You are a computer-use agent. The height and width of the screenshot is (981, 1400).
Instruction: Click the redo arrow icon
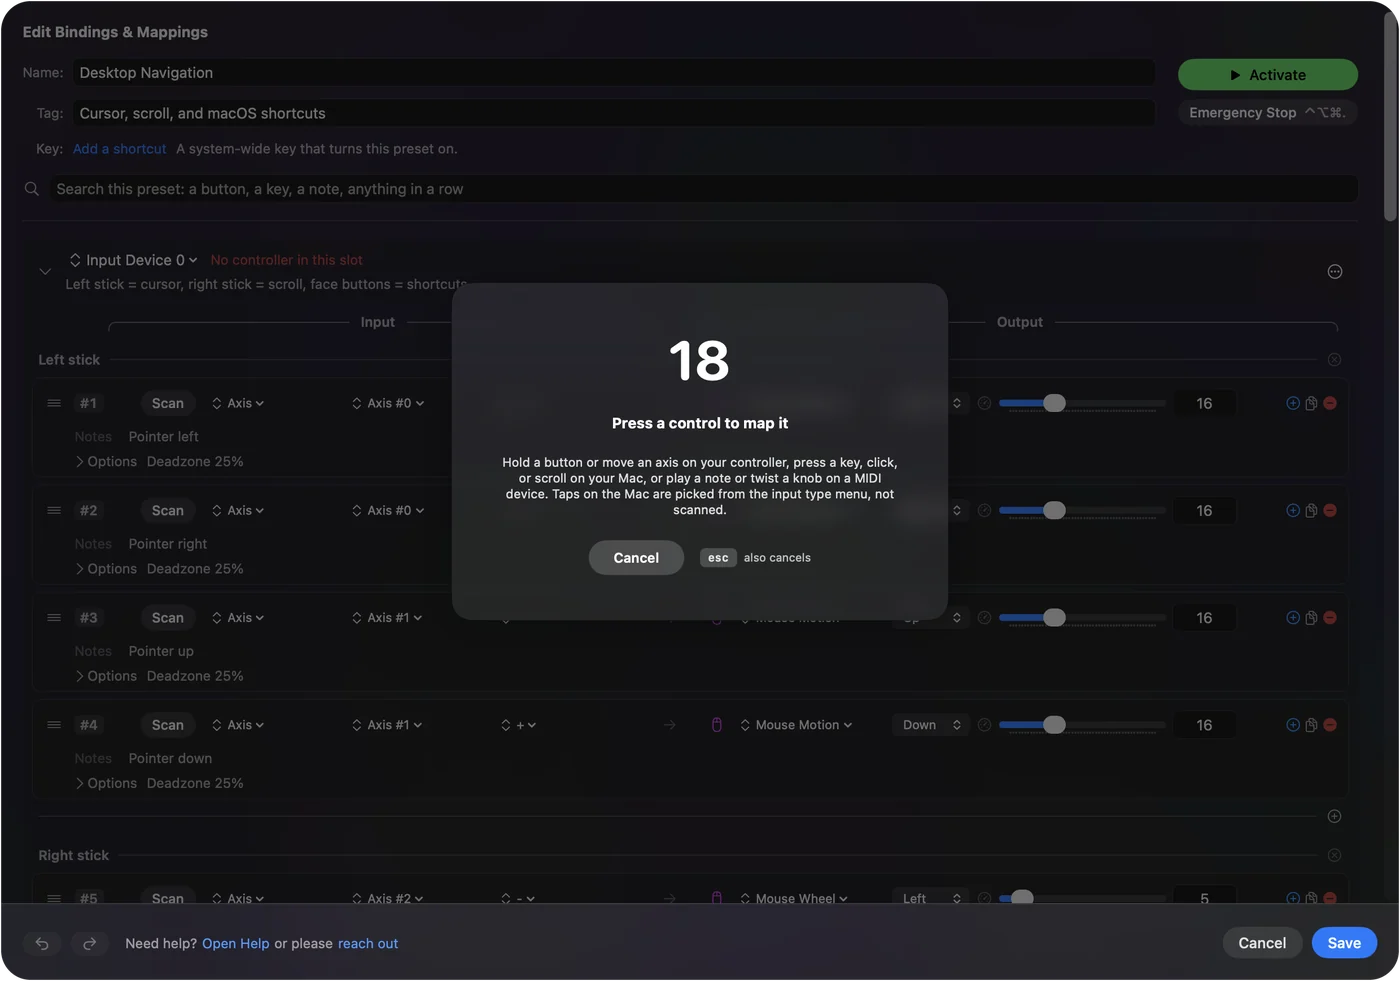click(x=89, y=943)
